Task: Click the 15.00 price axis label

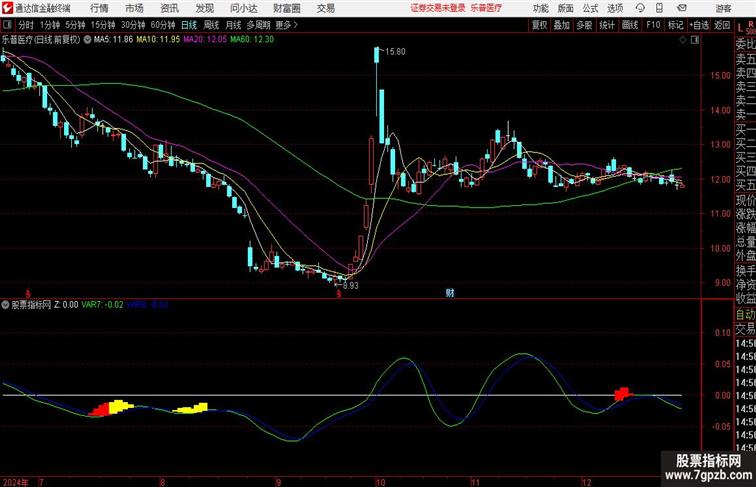Action: pos(721,75)
